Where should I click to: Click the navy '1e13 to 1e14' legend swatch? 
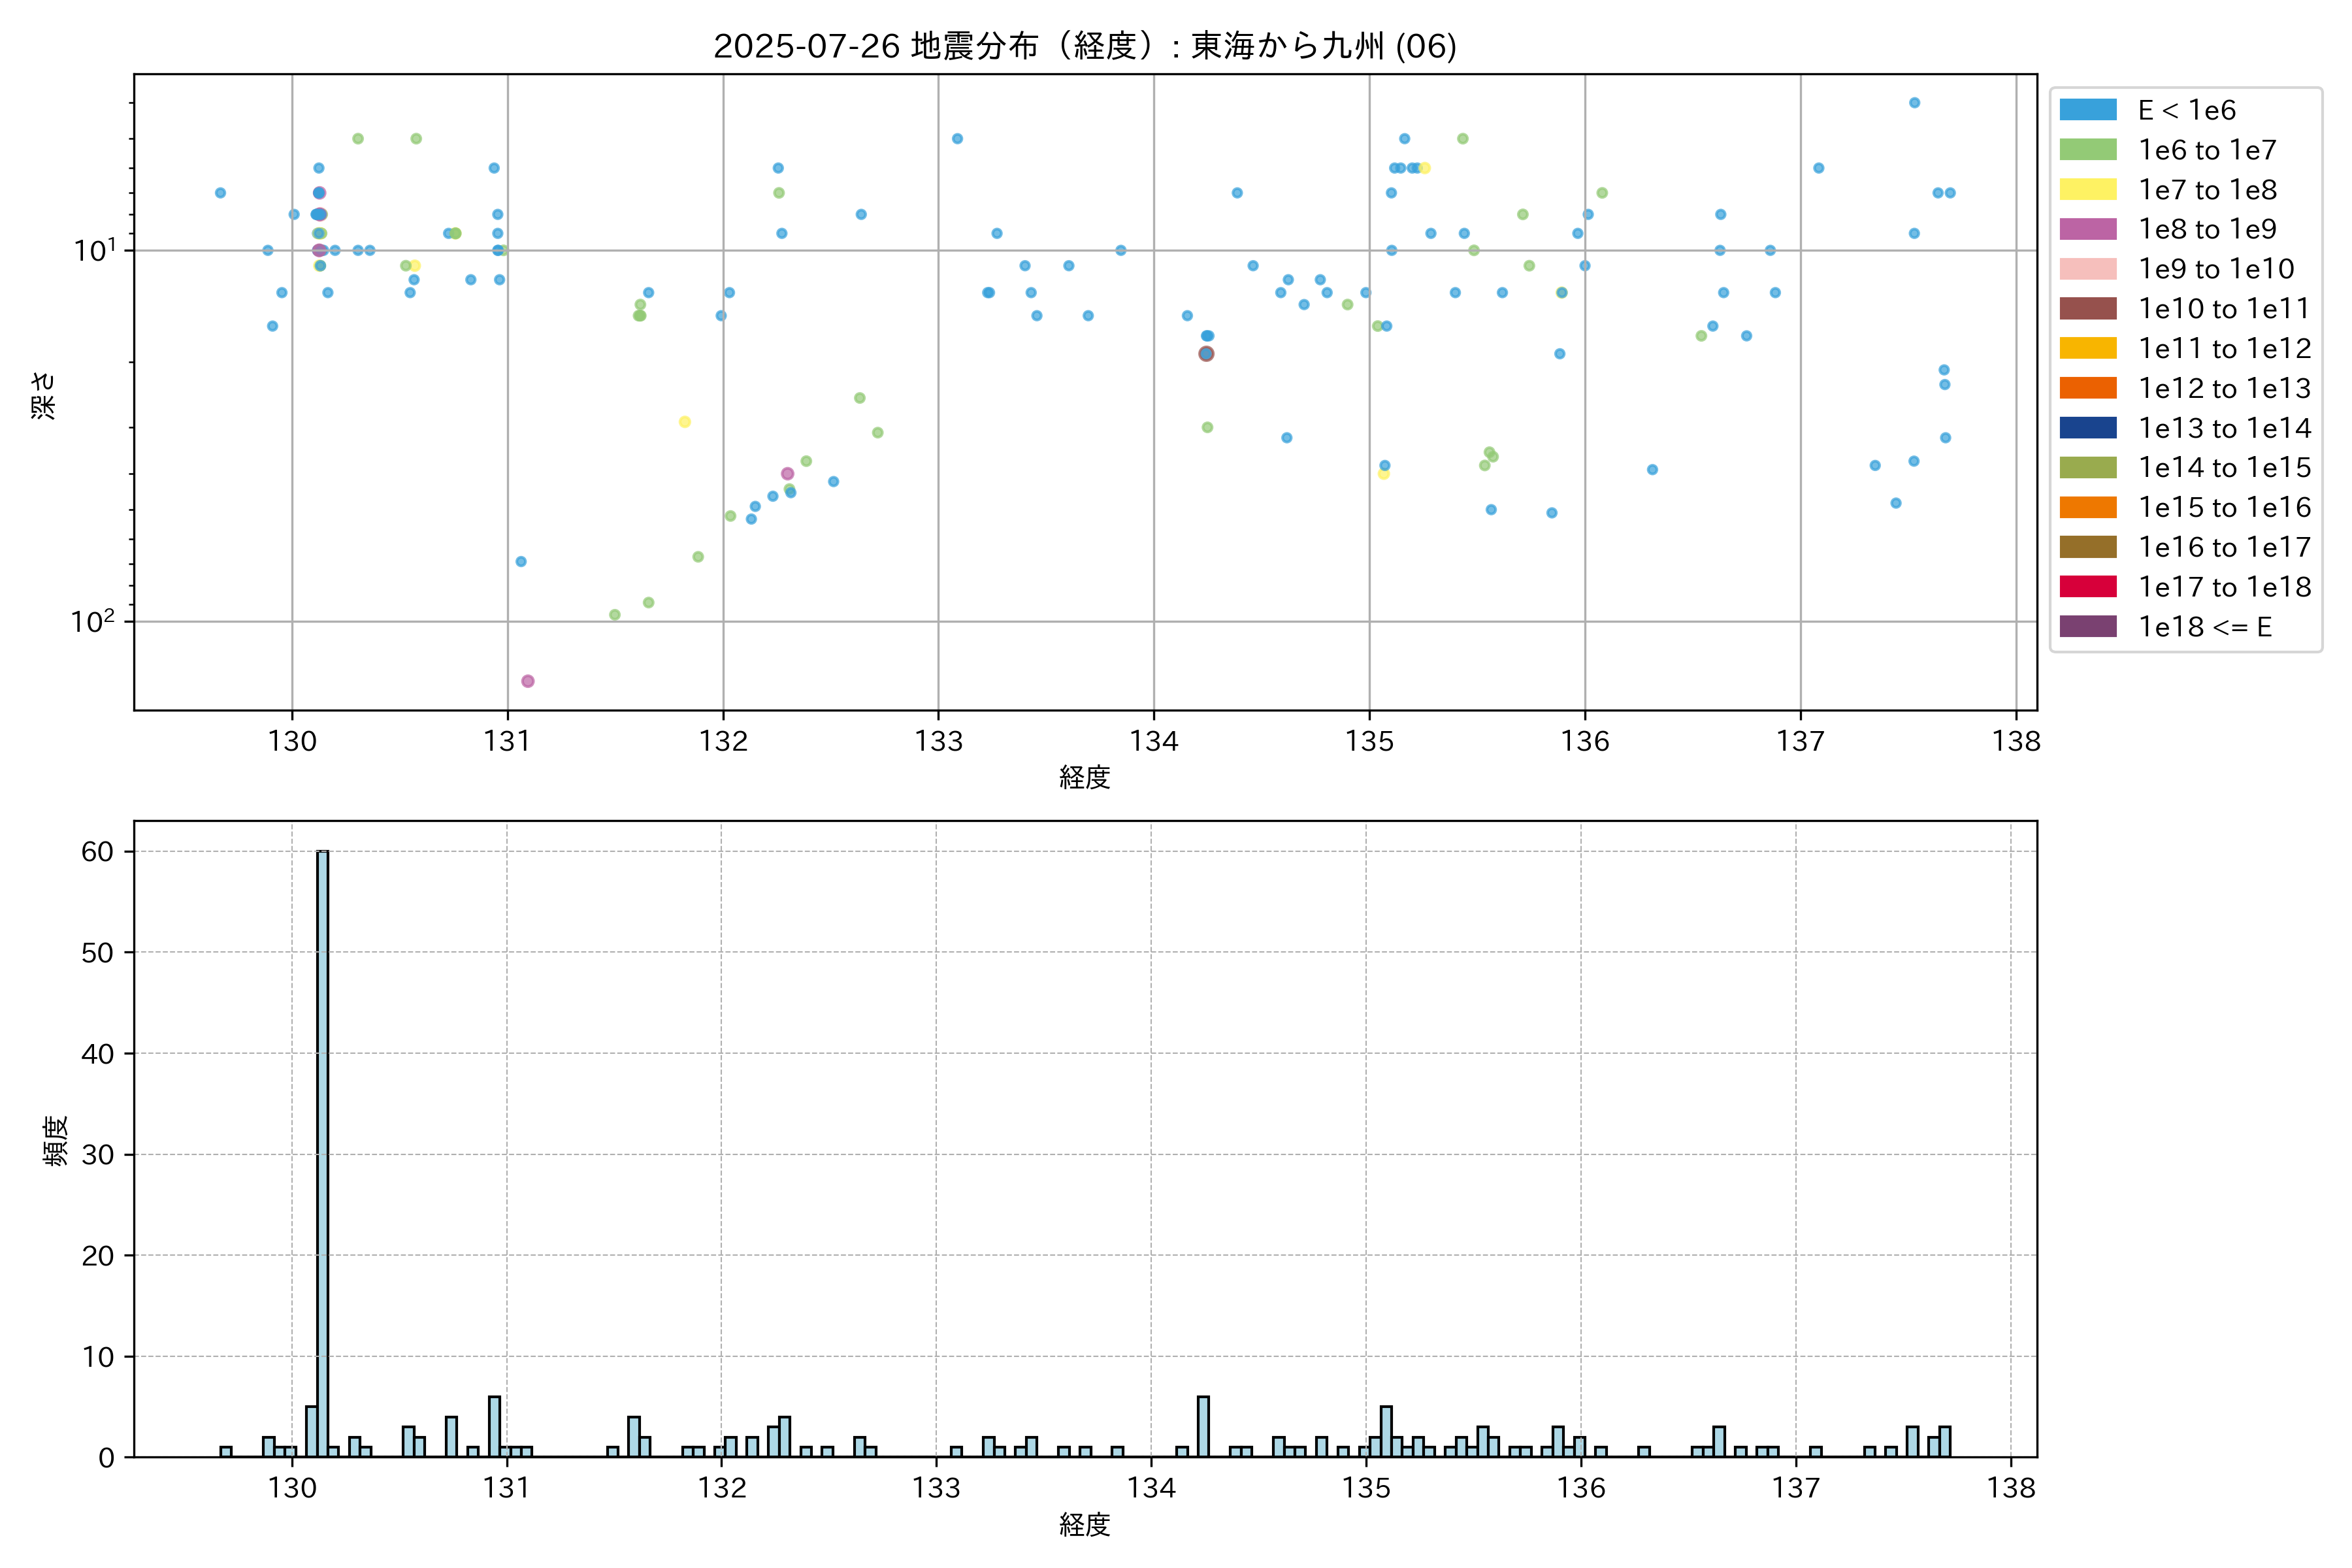[2087, 428]
